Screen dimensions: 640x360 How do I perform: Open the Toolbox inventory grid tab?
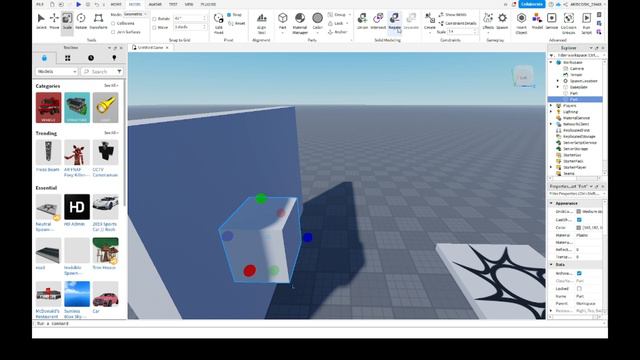(67, 58)
